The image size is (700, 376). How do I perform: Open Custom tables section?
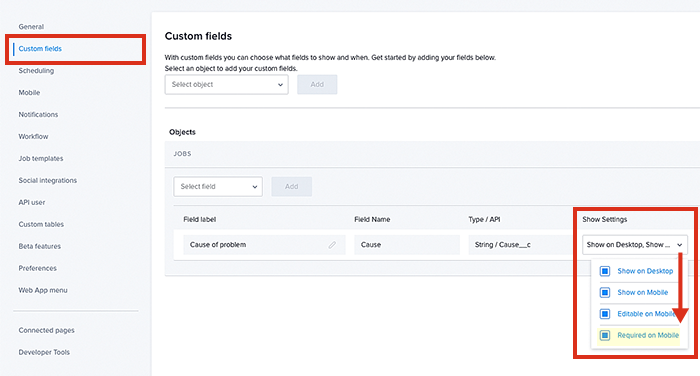click(41, 224)
